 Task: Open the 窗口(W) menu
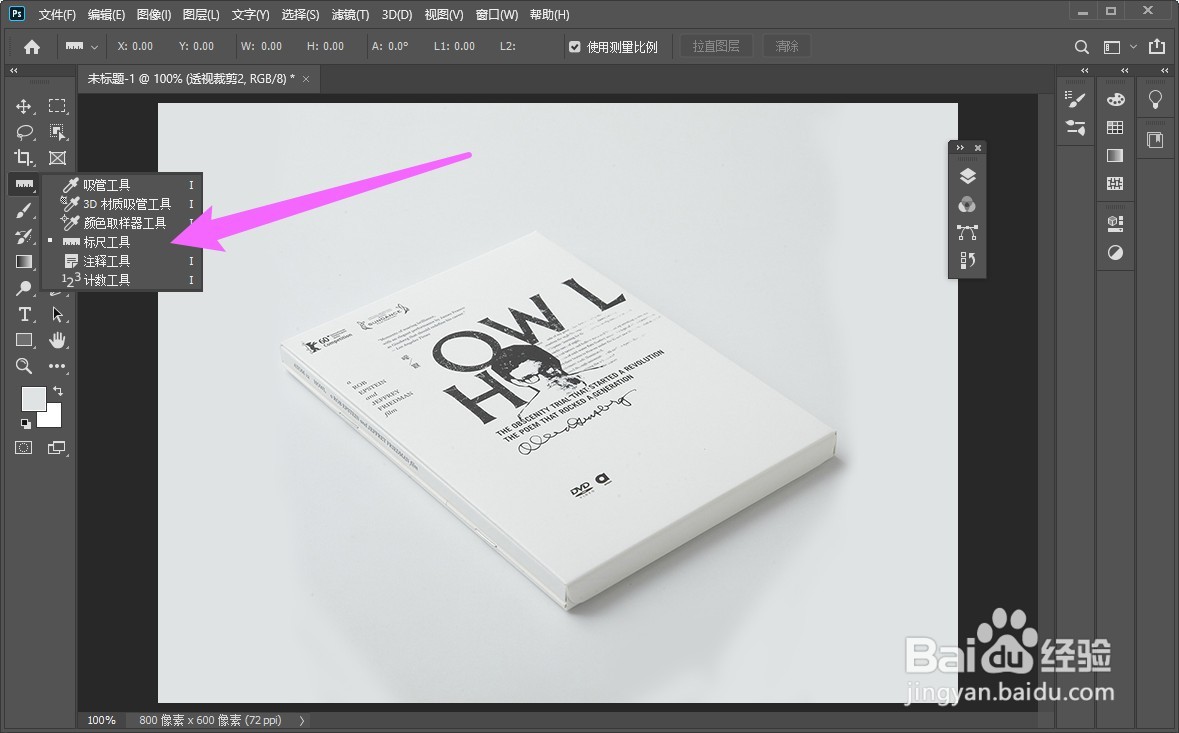(x=497, y=14)
